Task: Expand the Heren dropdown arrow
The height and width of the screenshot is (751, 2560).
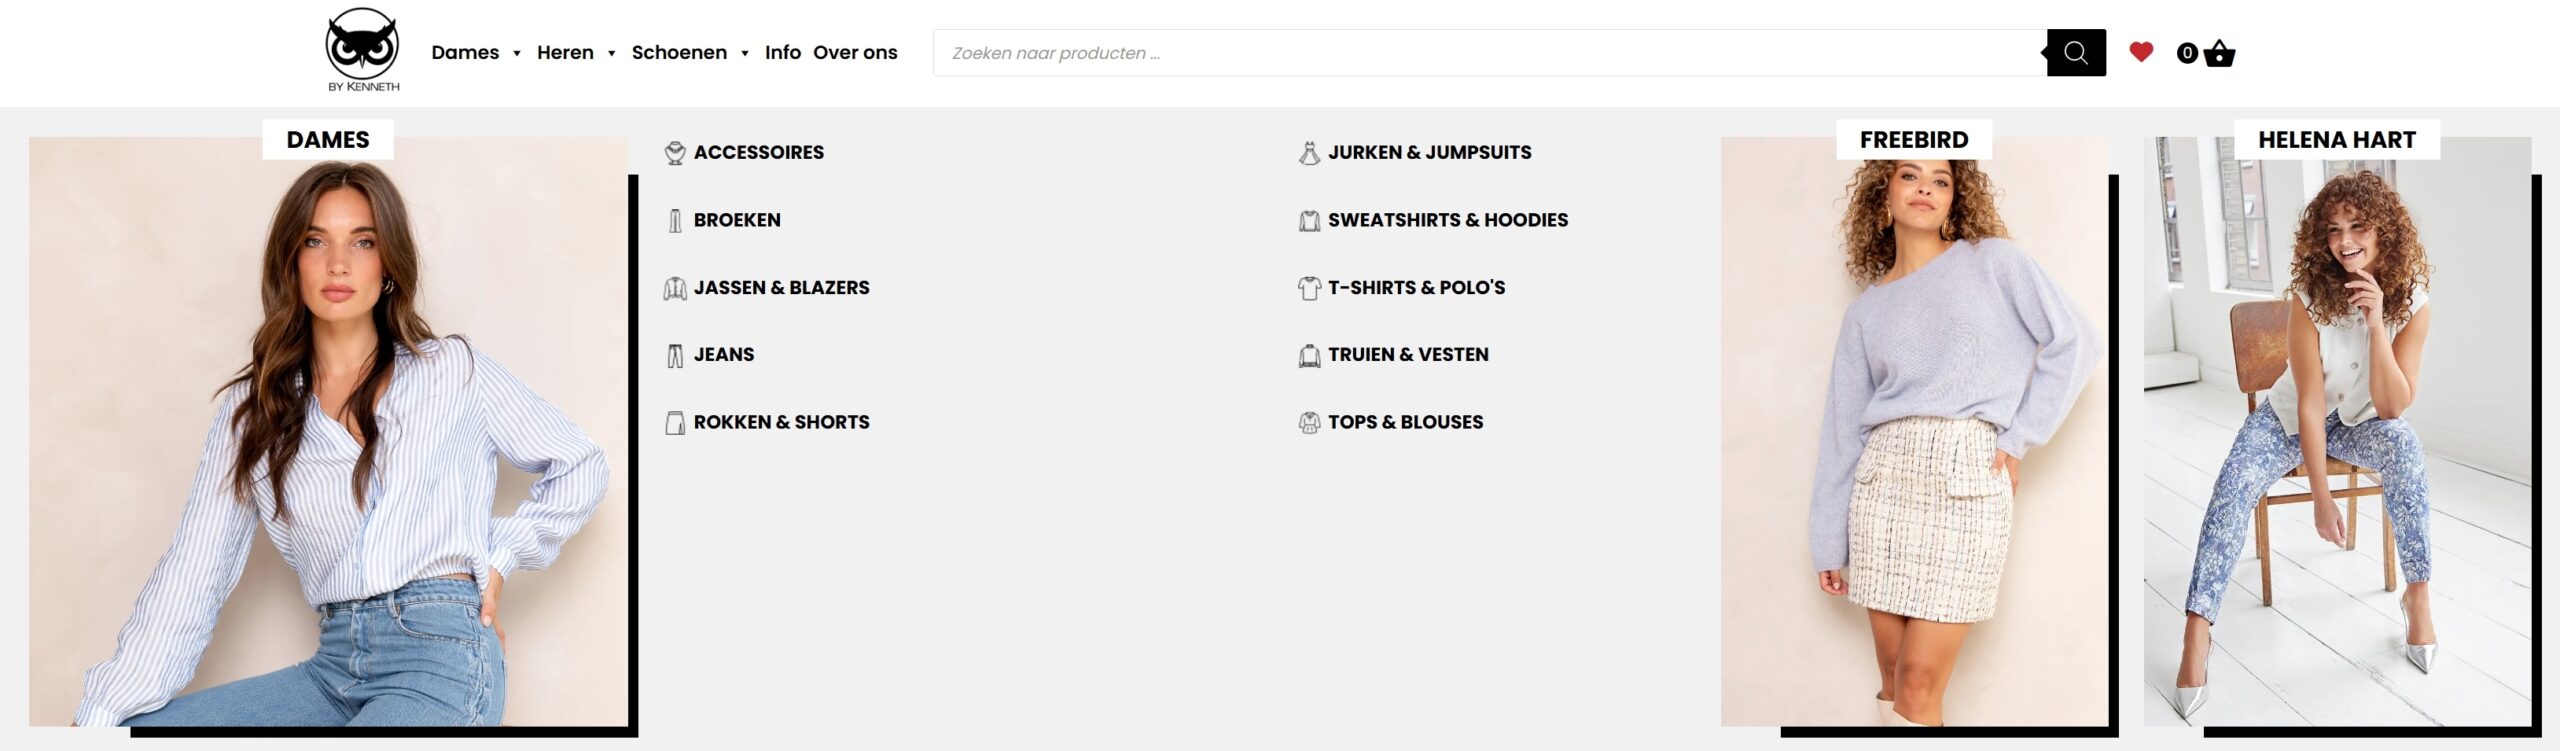Action: pos(611,54)
